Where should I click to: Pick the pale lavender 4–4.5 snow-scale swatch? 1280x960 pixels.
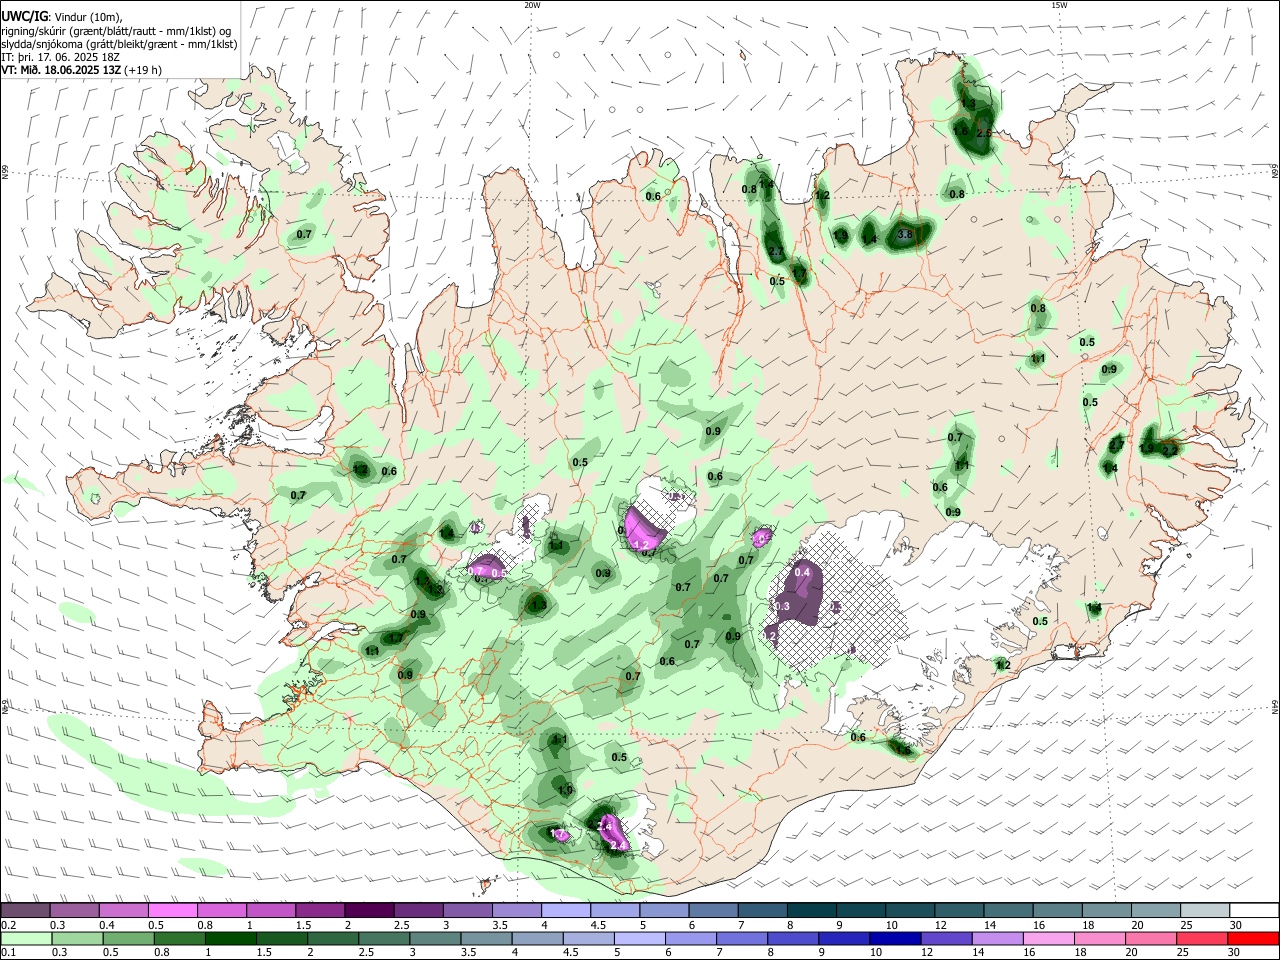(x=564, y=910)
